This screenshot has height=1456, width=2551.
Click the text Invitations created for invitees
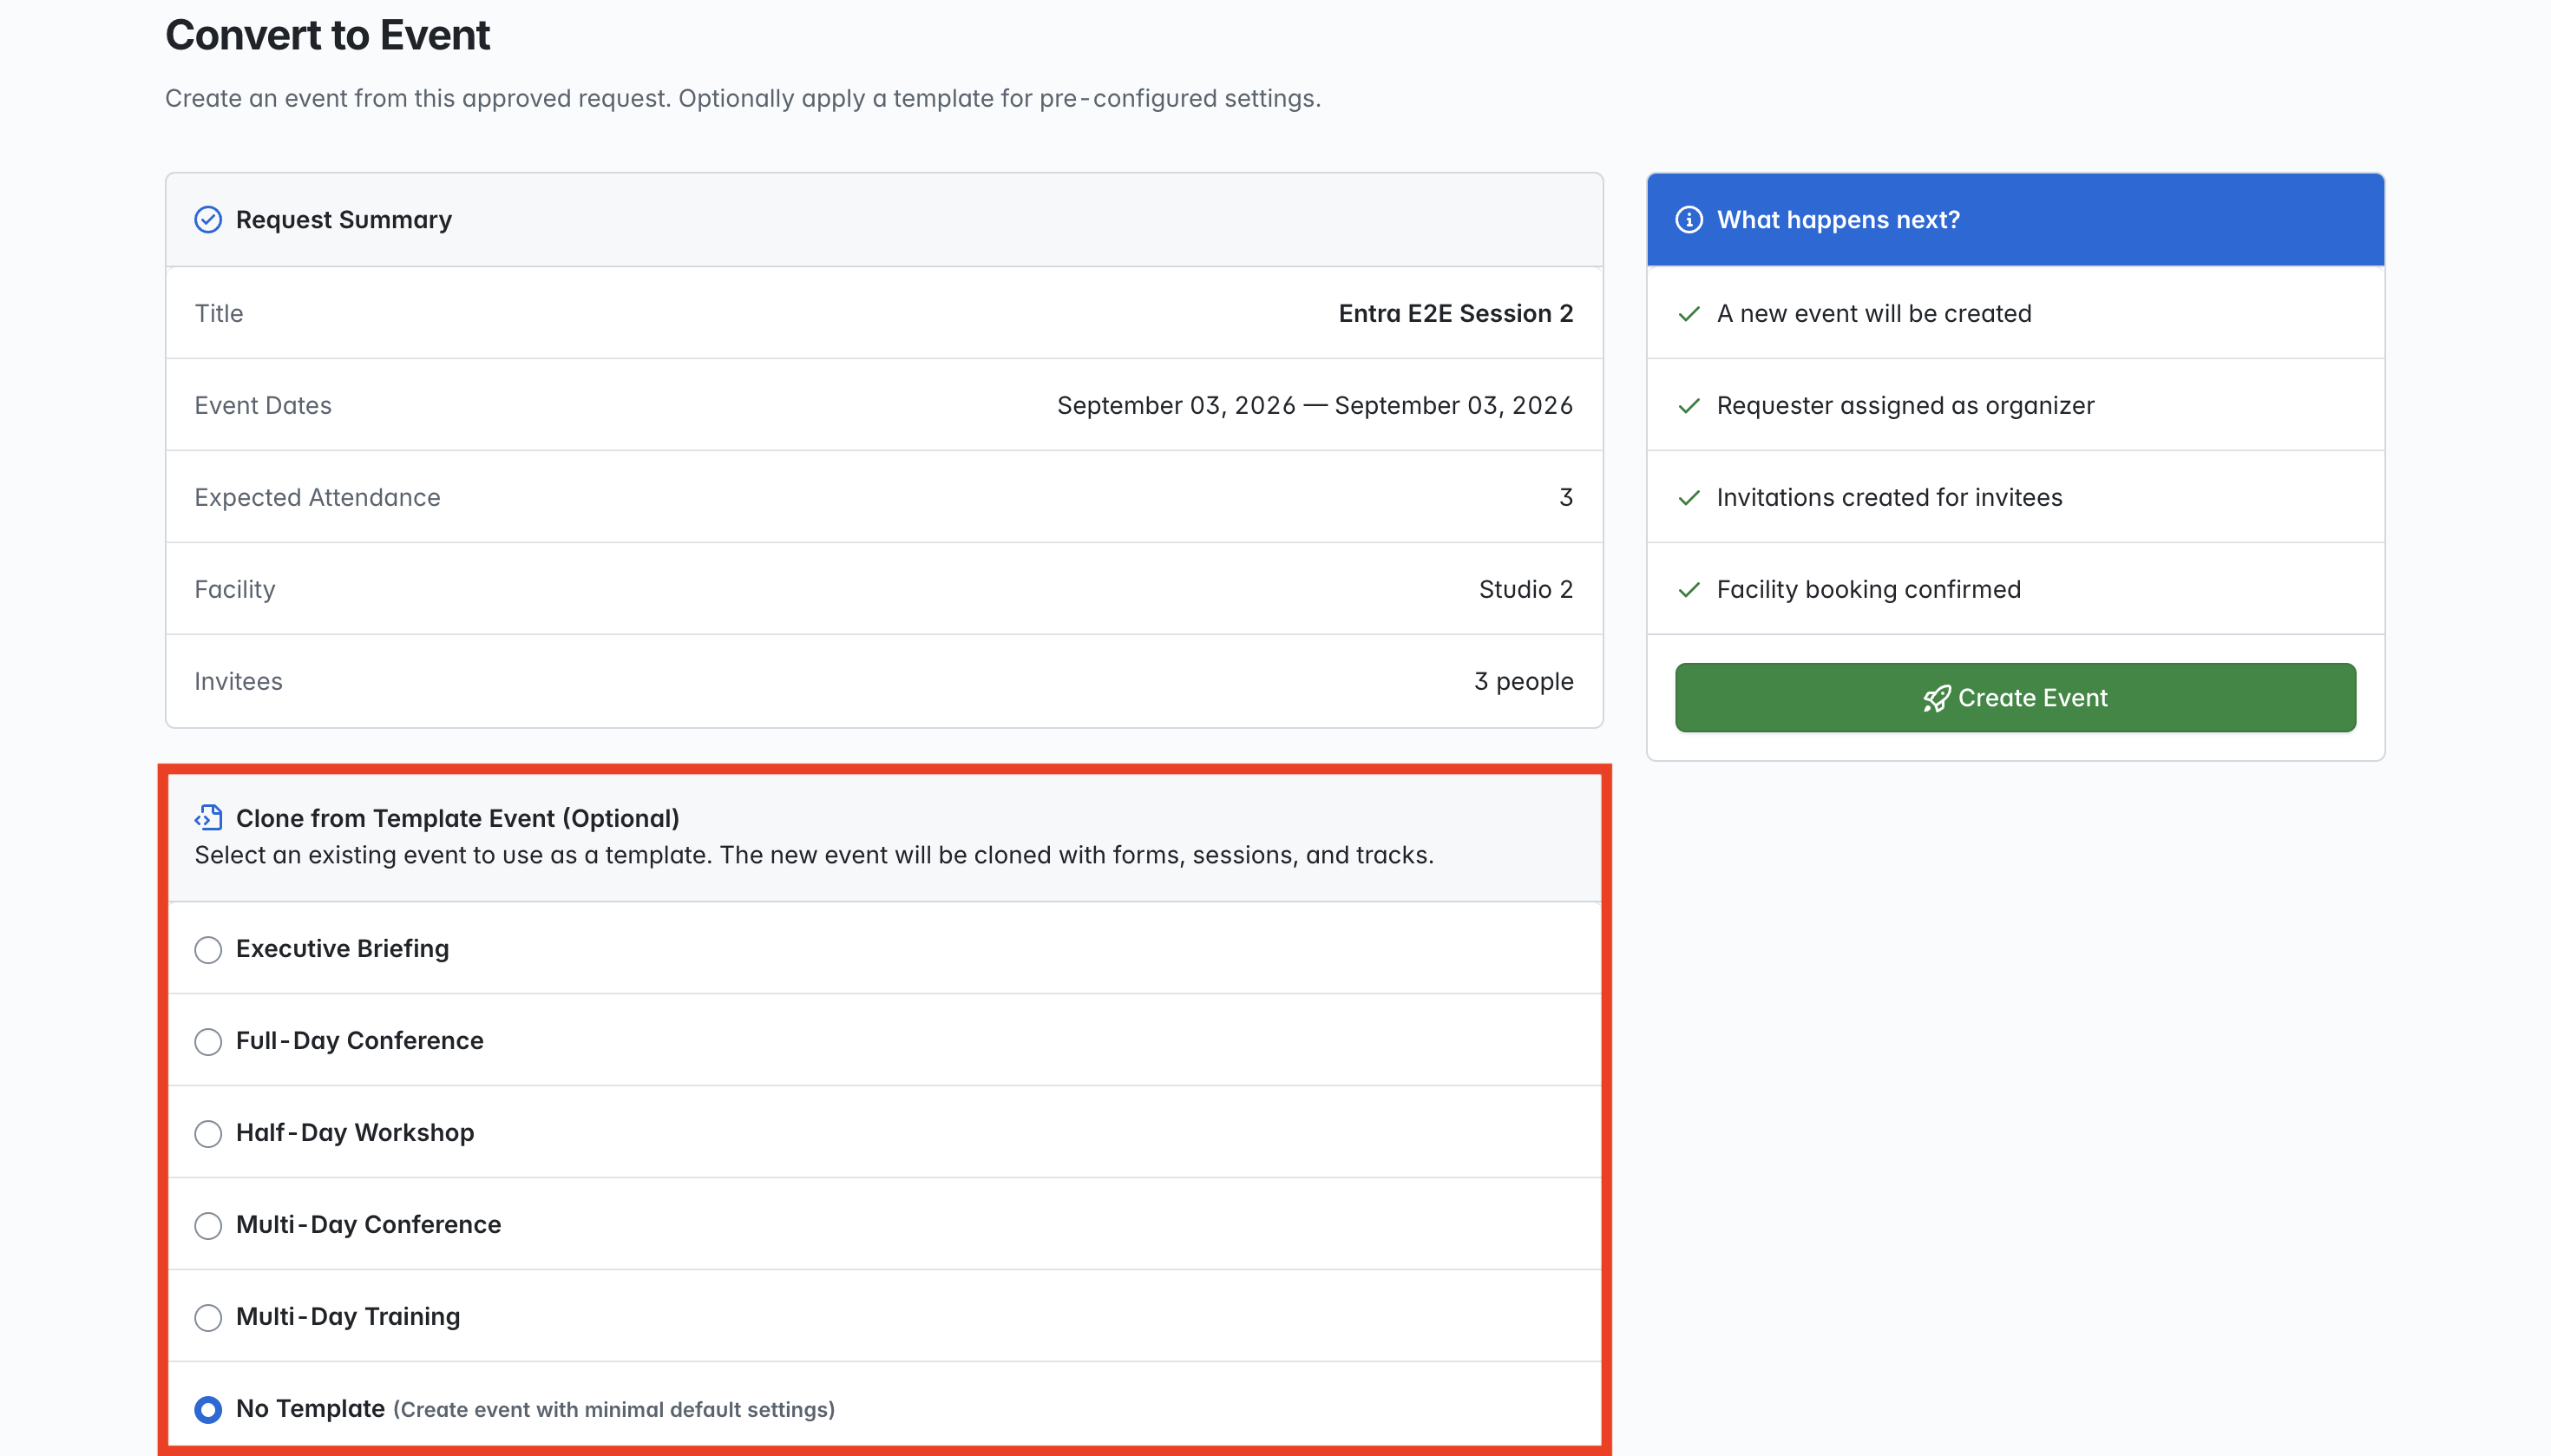(1889, 498)
